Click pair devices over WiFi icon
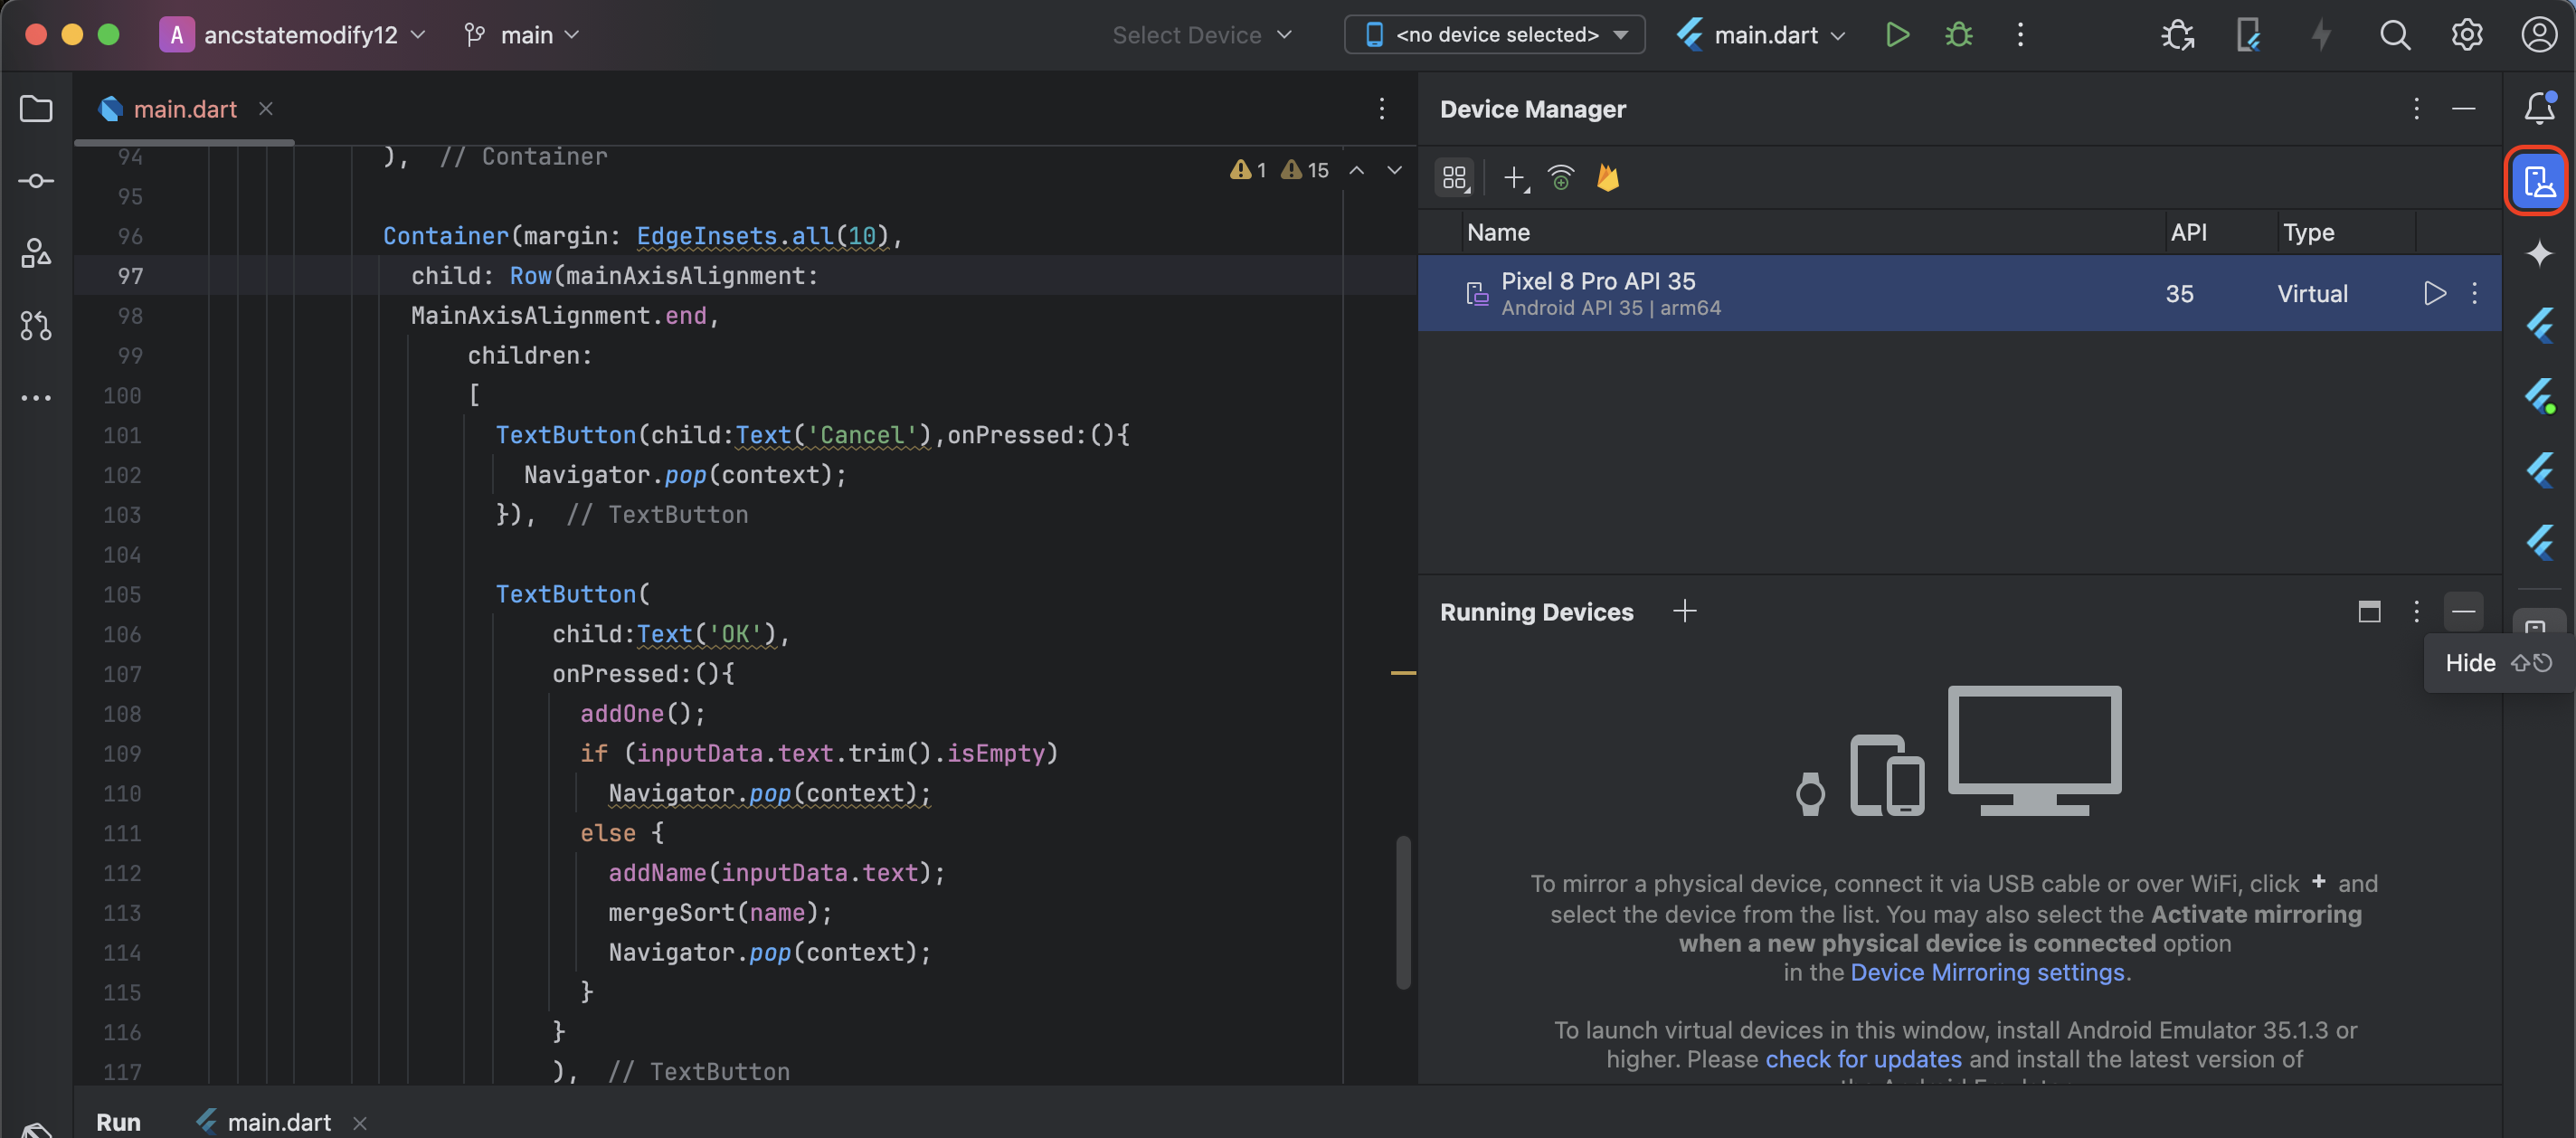2576x1138 pixels. pyautogui.click(x=1560, y=178)
